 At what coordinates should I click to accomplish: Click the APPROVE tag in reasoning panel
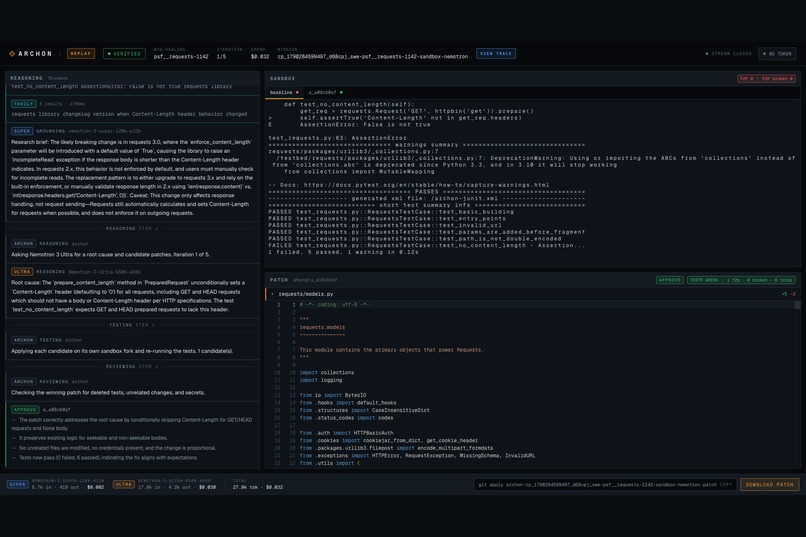25,410
